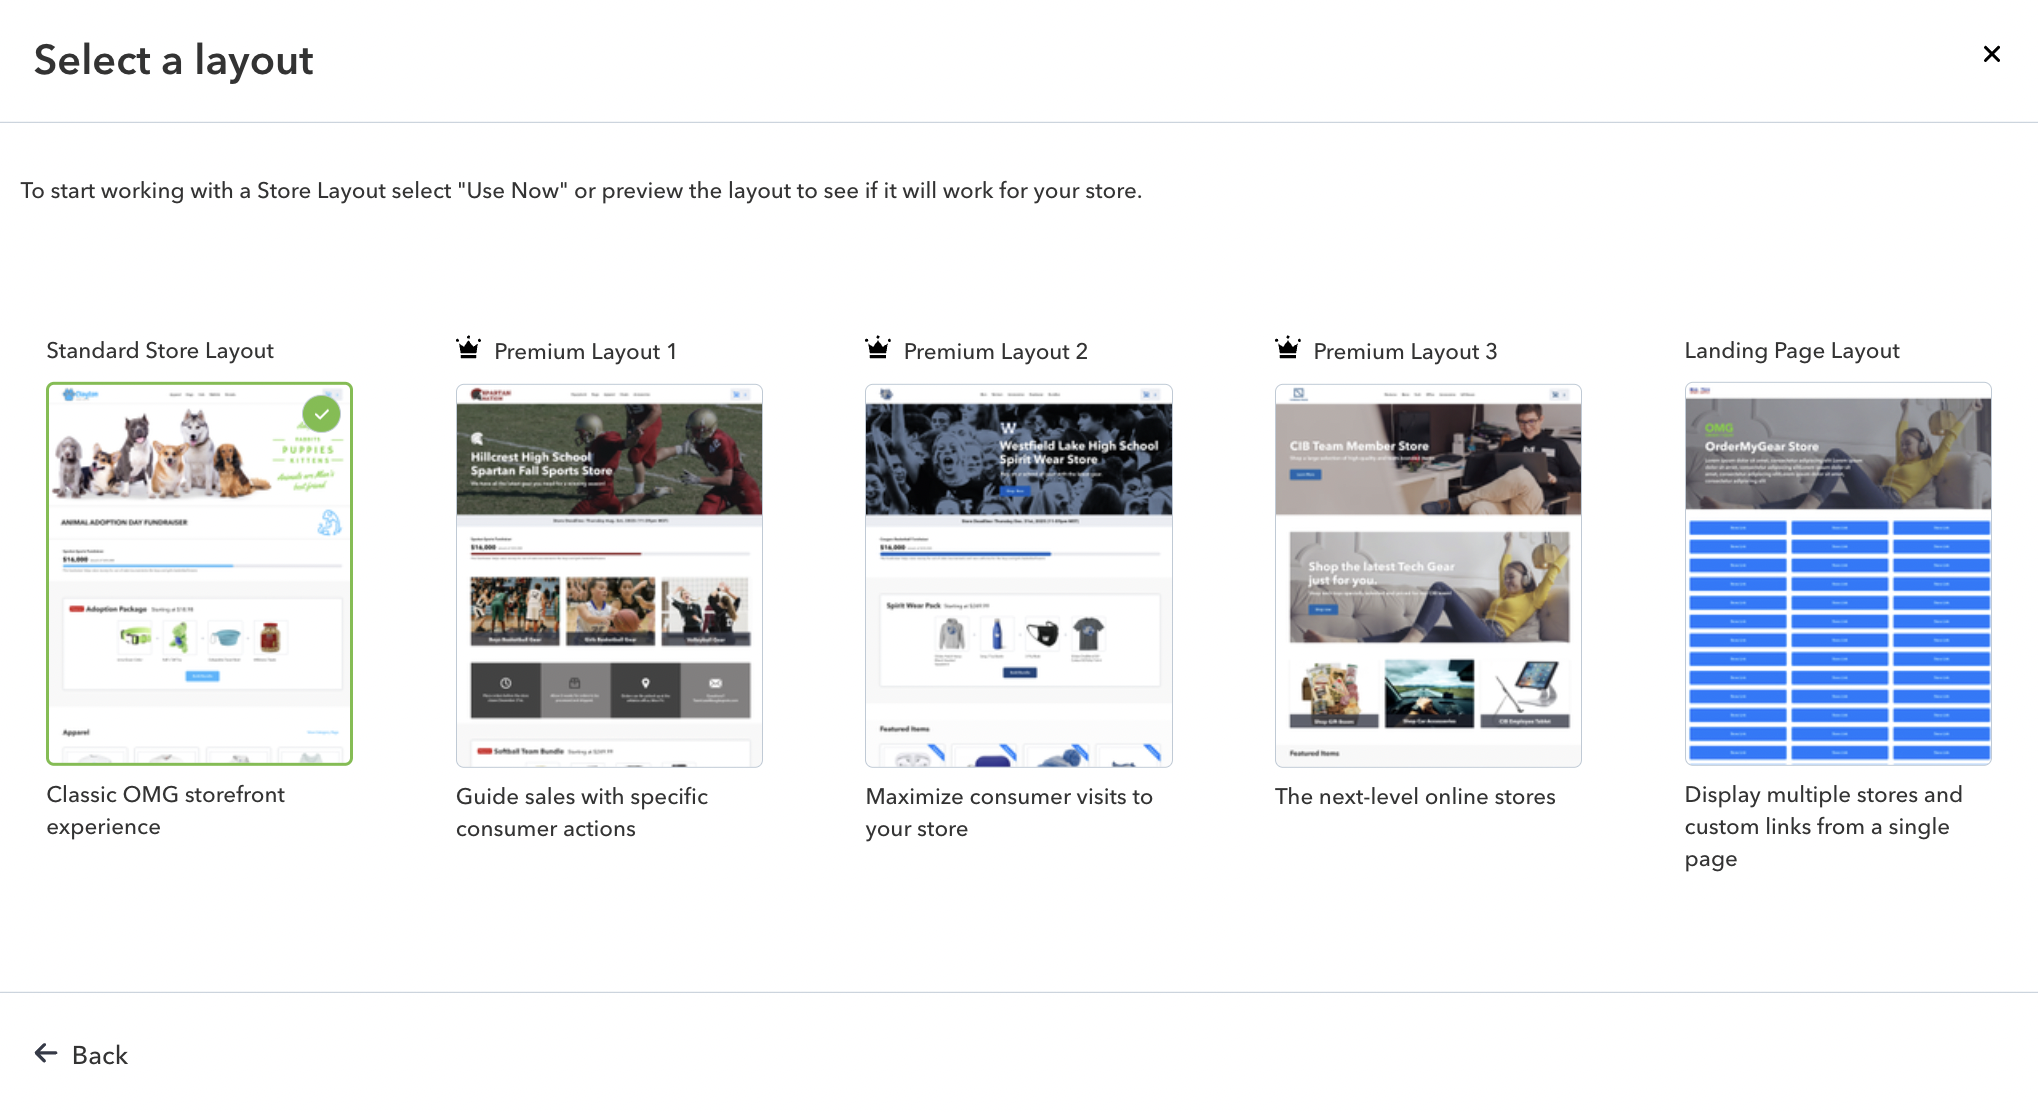The image size is (2038, 1112).
Task: Click the crown icon beside Premium Layout 1
Action: (x=468, y=348)
